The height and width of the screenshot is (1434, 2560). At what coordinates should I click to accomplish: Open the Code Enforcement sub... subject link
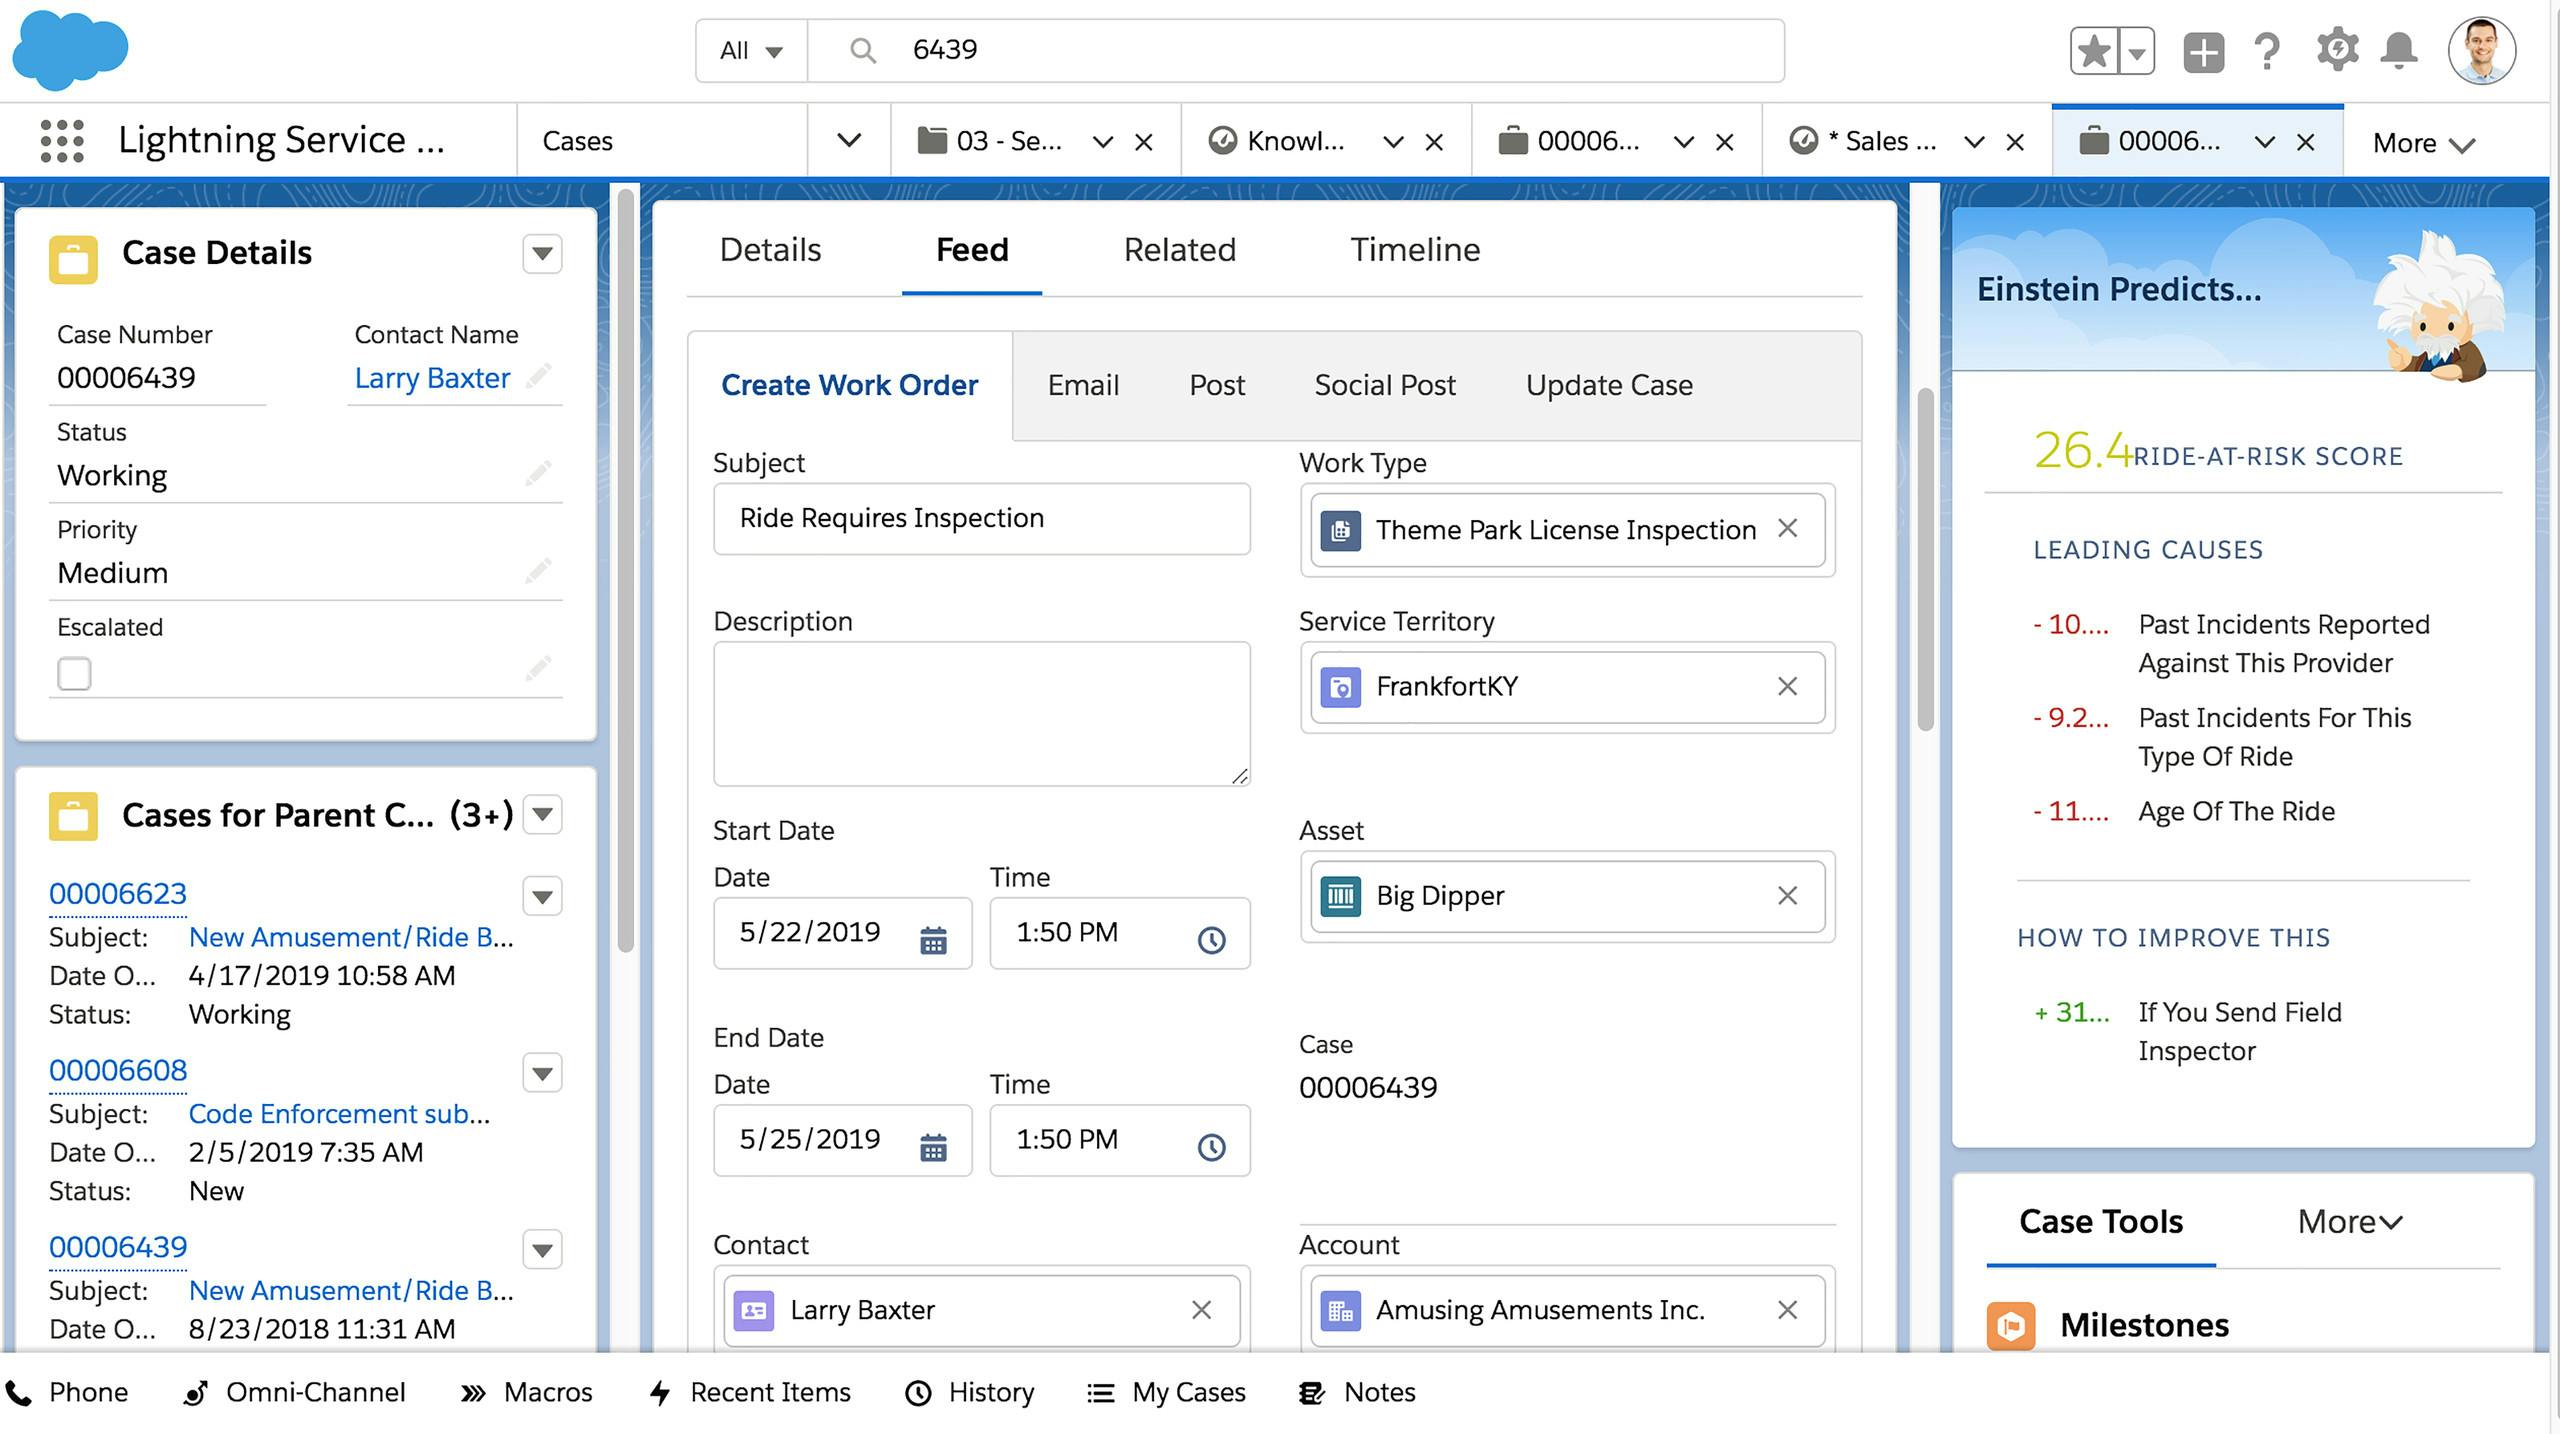tap(339, 1113)
